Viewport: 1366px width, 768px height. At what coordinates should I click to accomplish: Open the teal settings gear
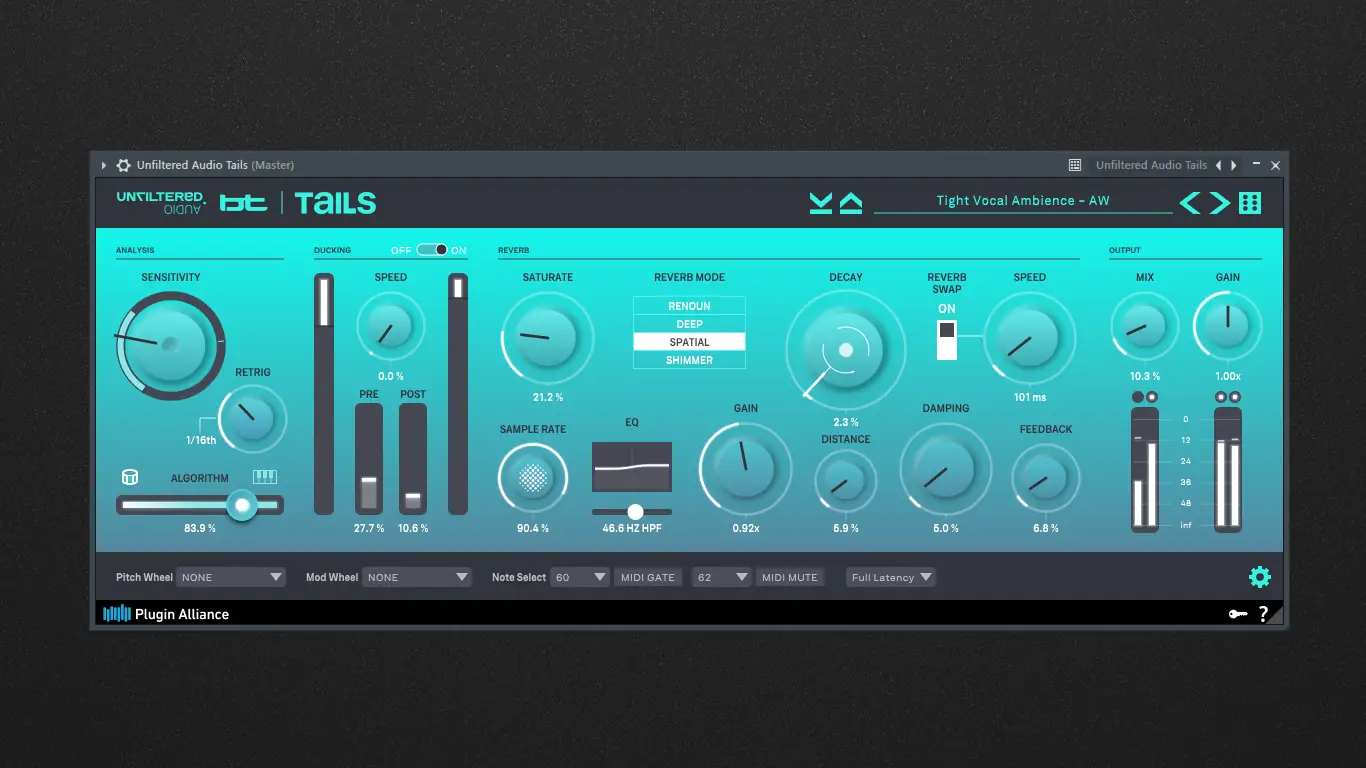click(x=1259, y=577)
